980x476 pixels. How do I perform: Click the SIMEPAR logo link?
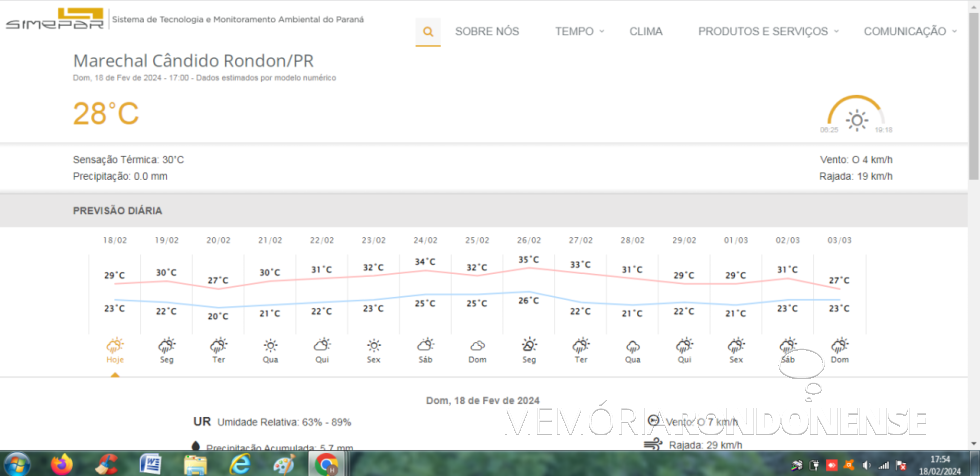(53, 19)
